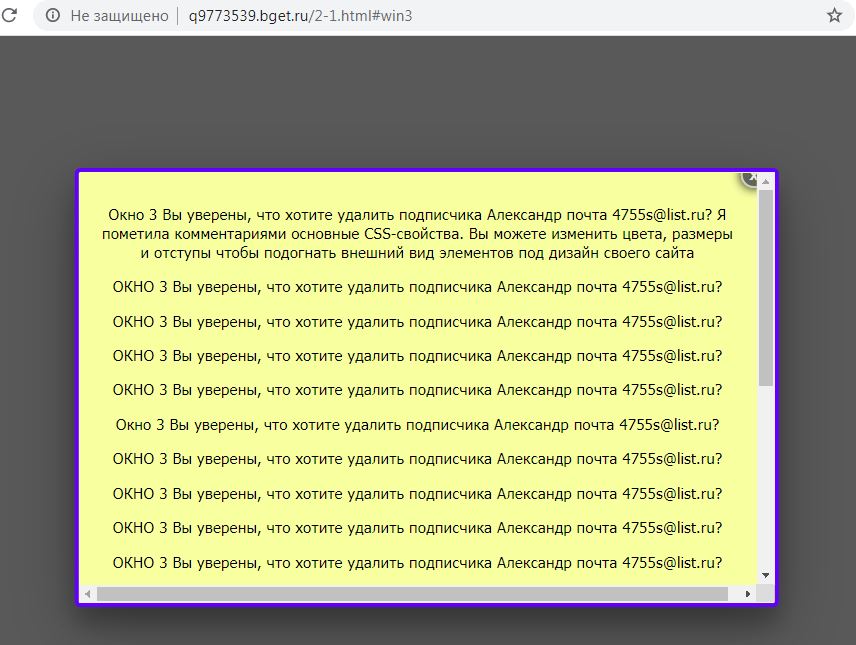Click the first uppercase "ОКНО 3" line

coord(417,287)
